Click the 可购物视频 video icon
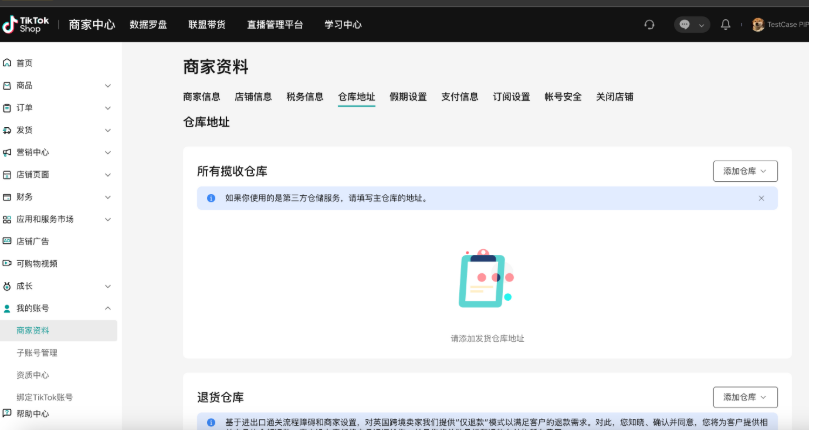The image size is (817, 430). tap(7, 264)
